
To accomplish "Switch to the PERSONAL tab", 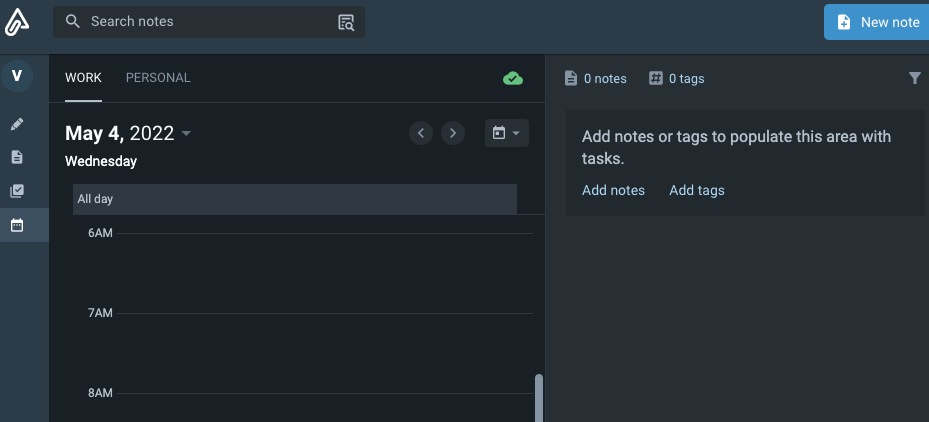I will click(x=158, y=78).
